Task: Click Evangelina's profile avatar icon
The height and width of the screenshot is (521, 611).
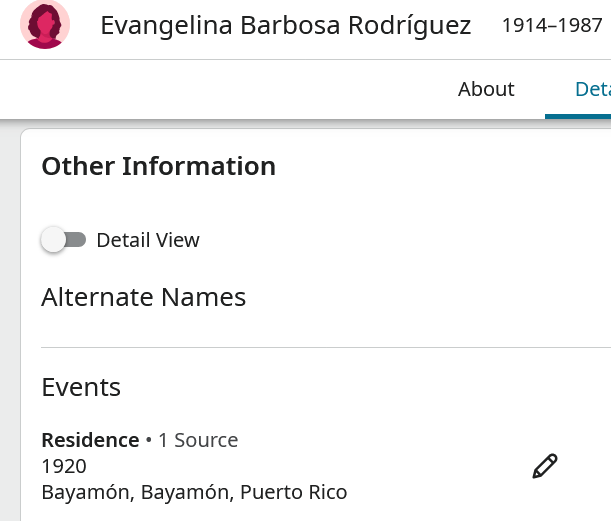Action: click(45, 26)
